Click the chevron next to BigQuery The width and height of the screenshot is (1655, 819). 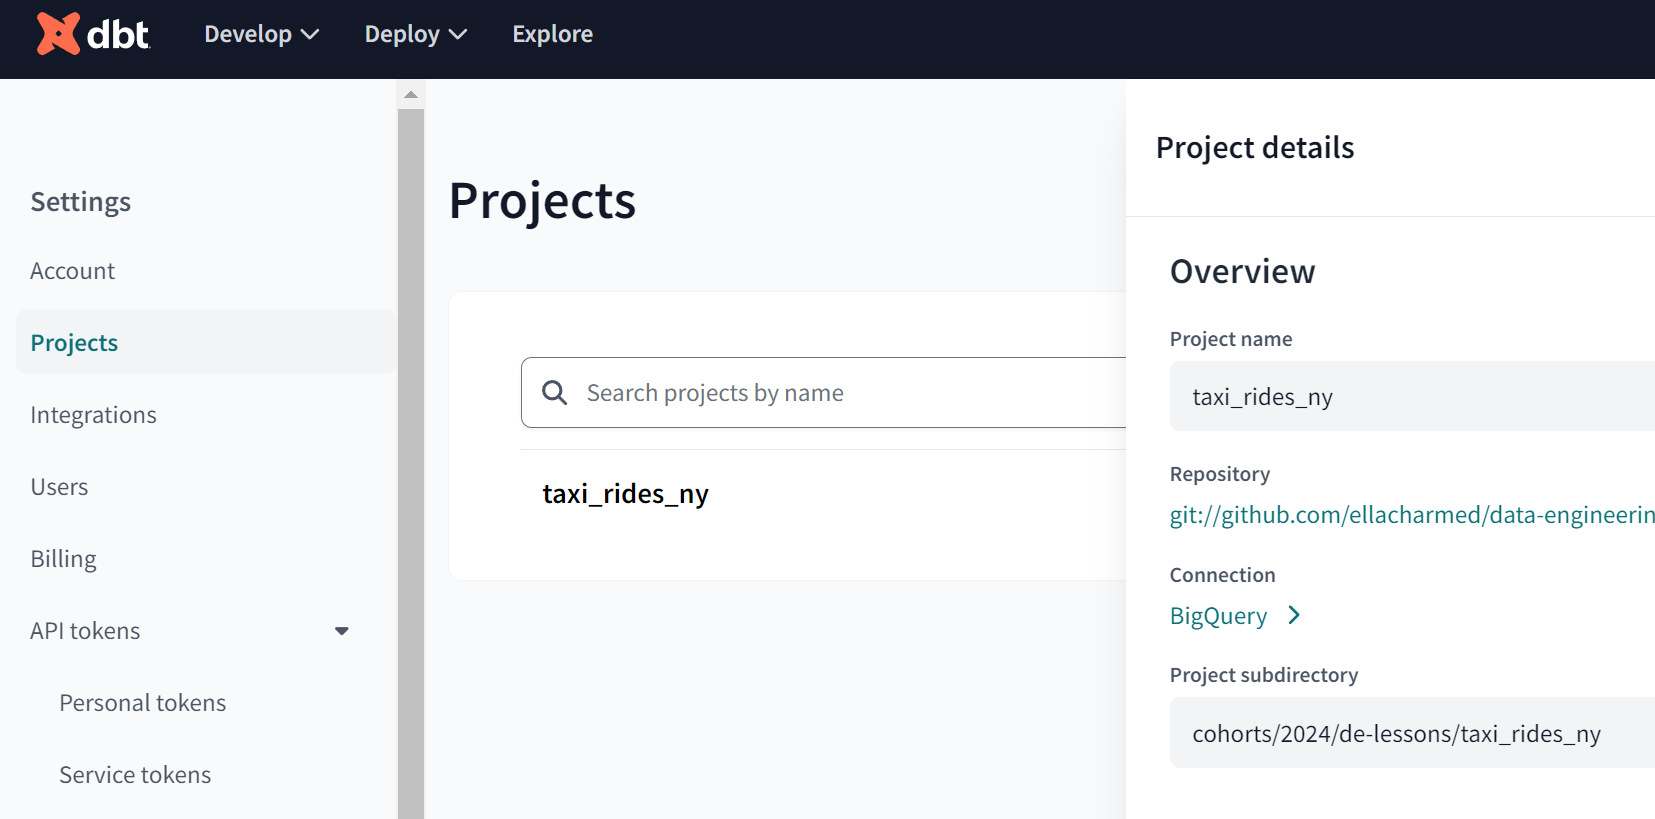point(1294,615)
